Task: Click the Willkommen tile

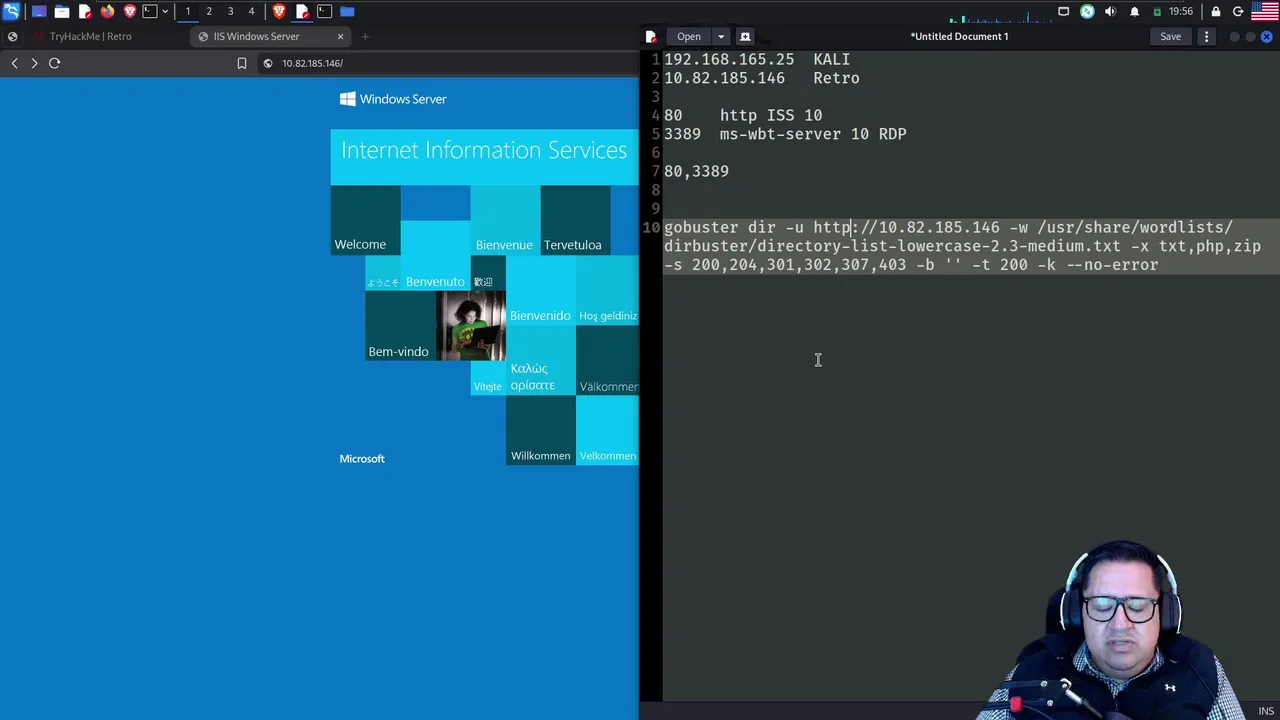Action: click(540, 430)
